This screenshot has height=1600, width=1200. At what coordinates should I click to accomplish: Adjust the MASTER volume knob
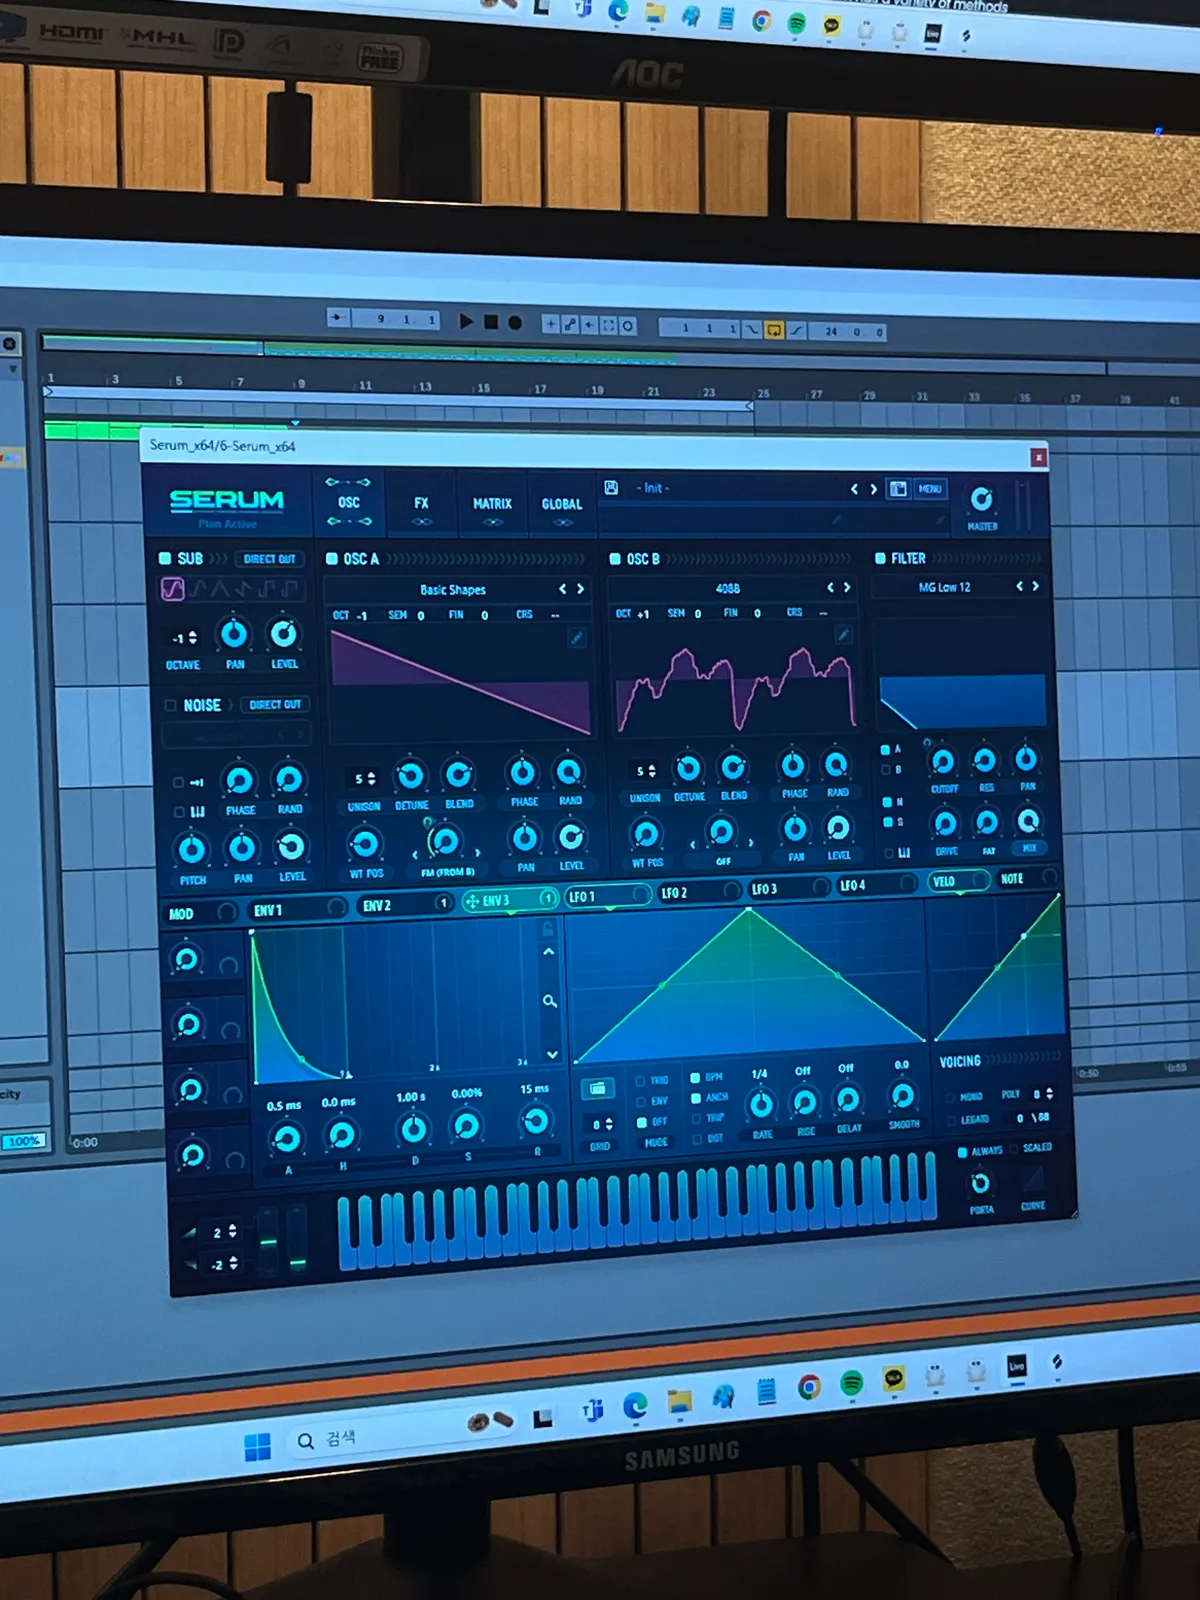(x=982, y=499)
